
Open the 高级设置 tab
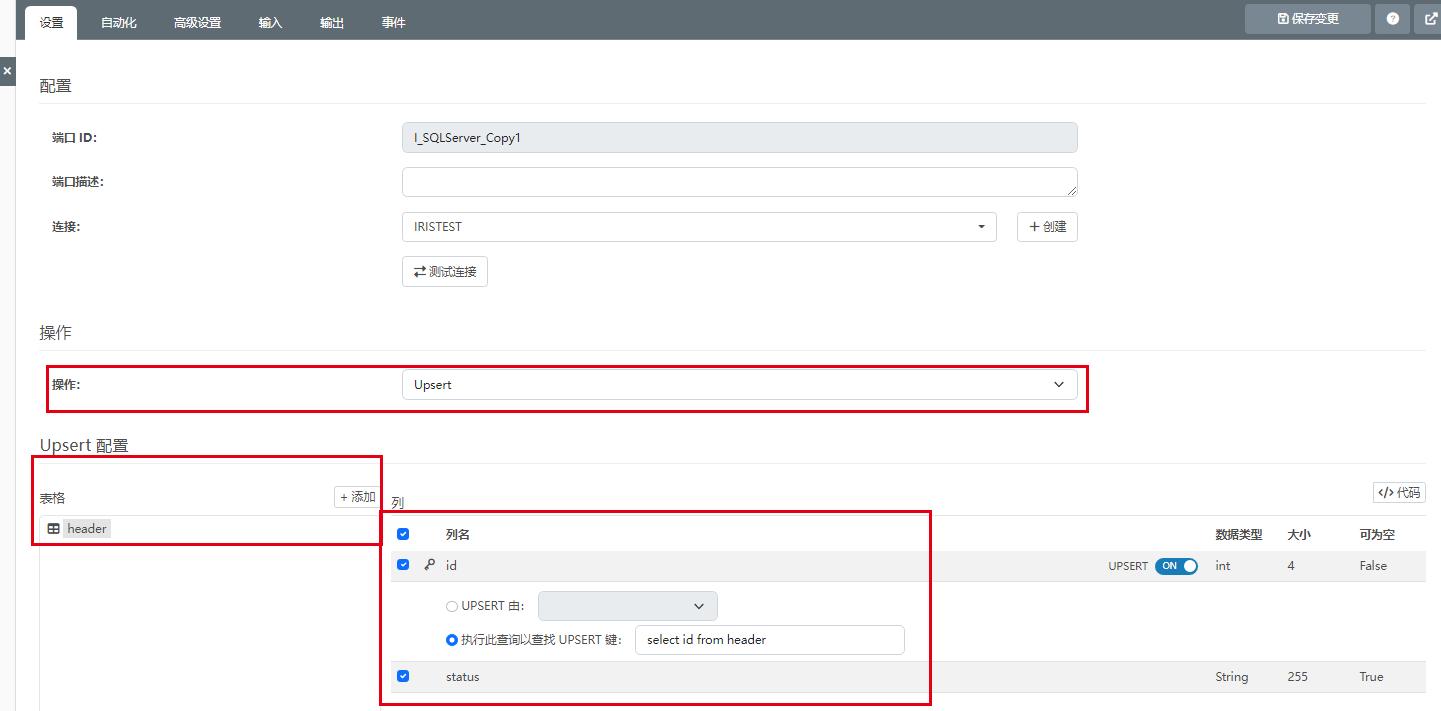[197, 22]
